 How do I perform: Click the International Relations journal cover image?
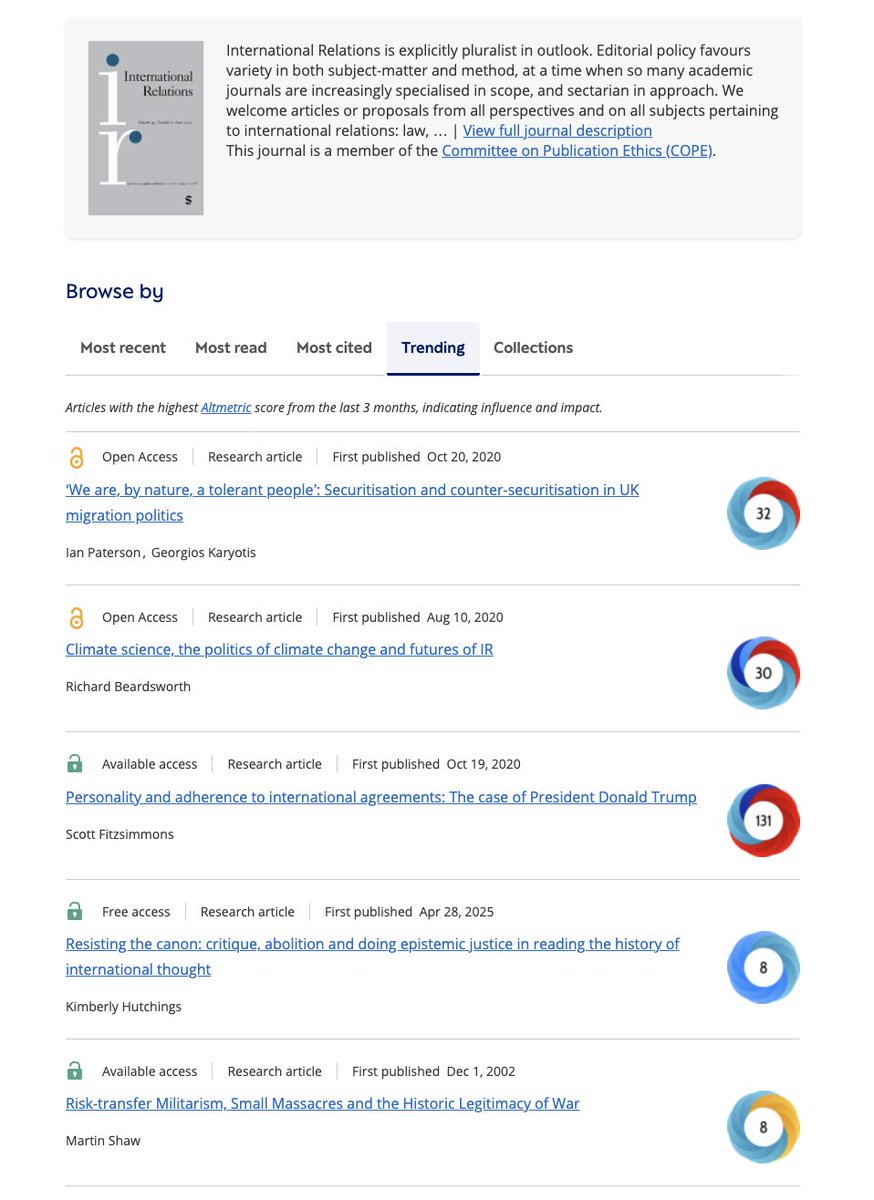click(x=145, y=127)
